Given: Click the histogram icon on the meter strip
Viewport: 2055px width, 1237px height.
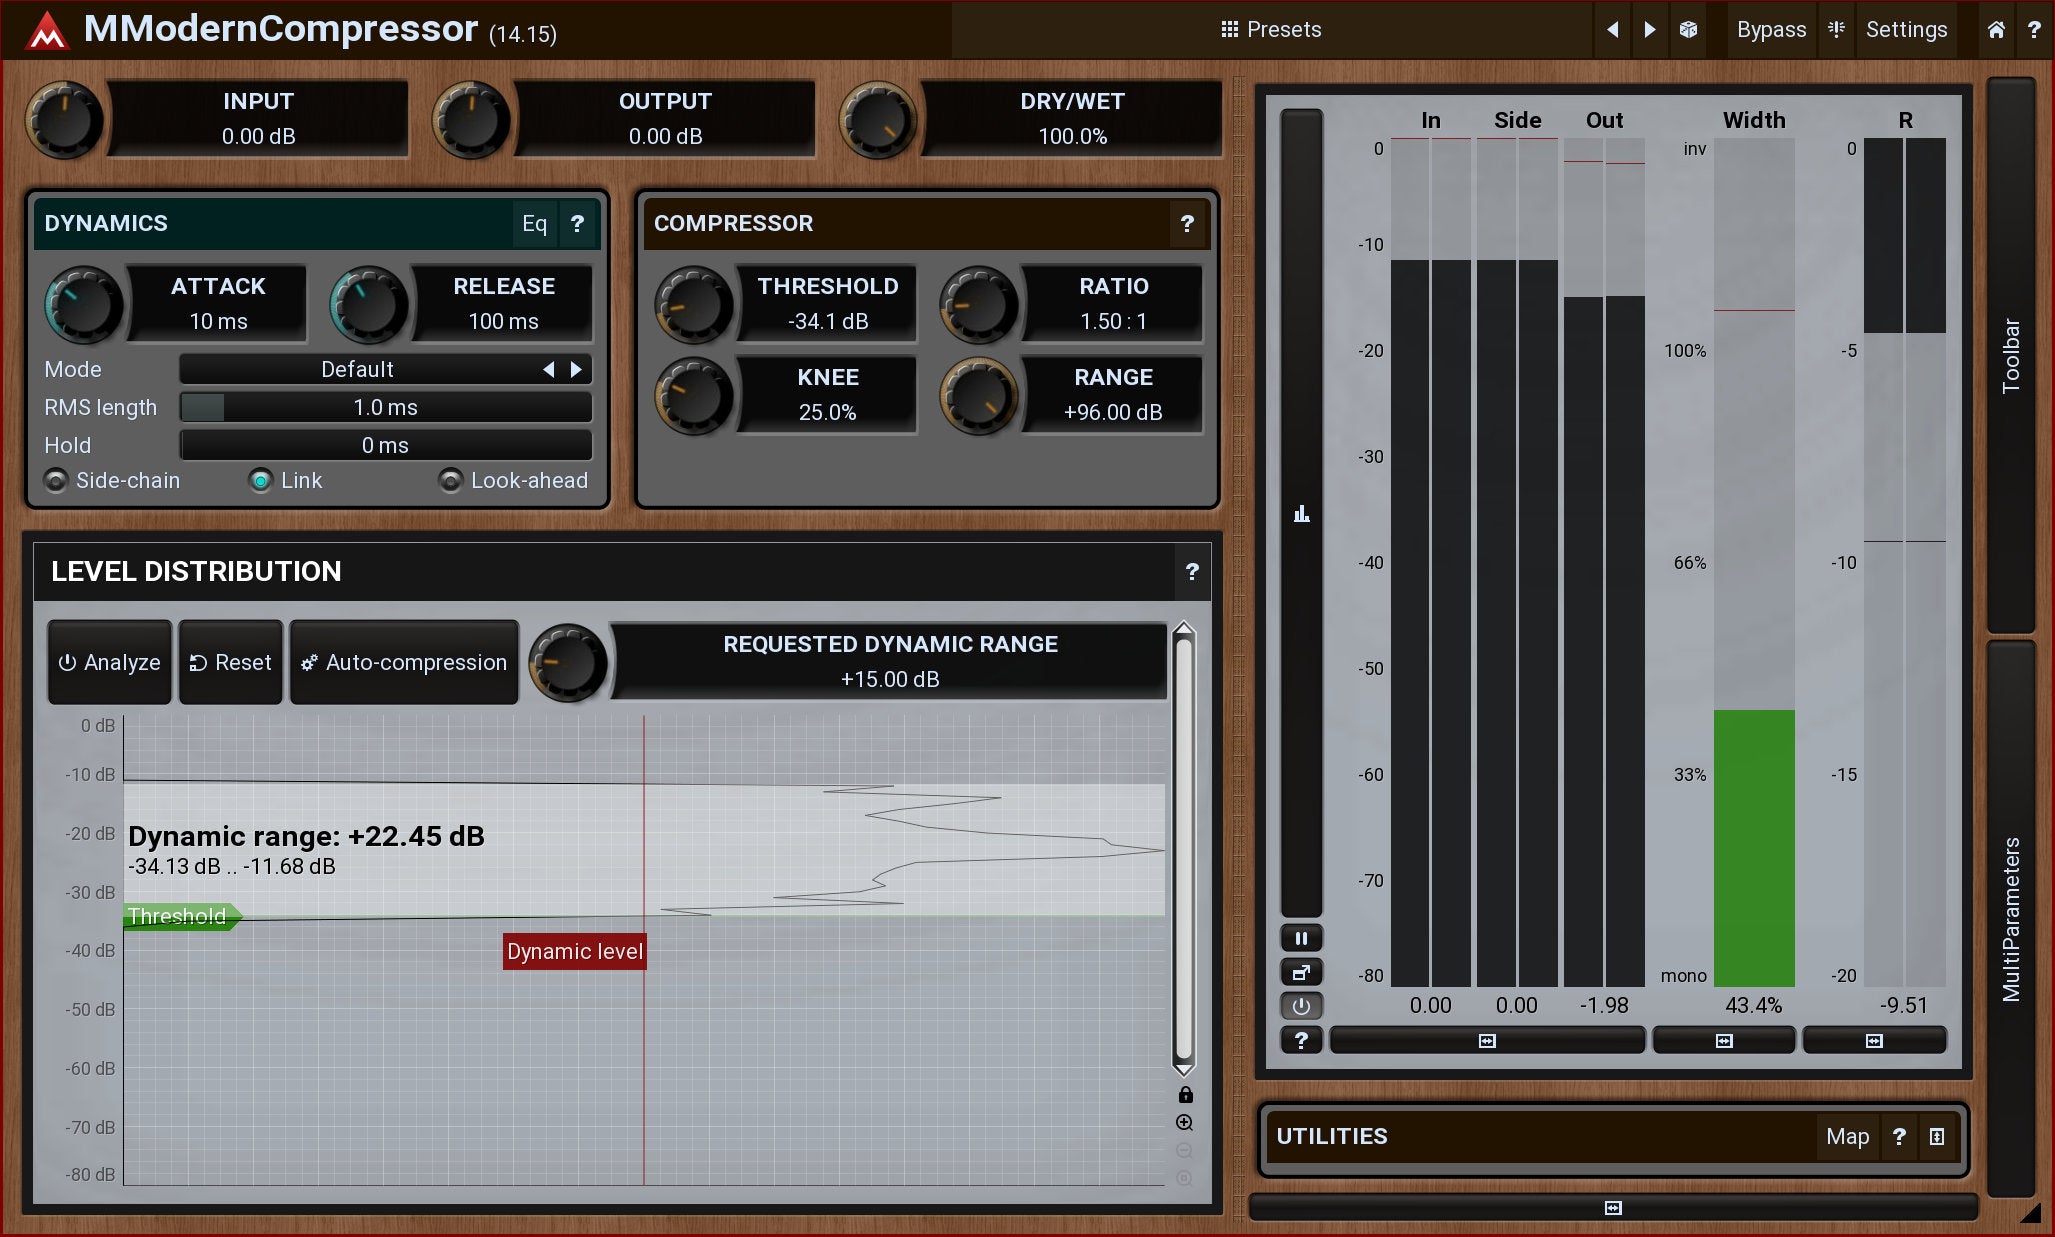Looking at the screenshot, I should 1301,514.
